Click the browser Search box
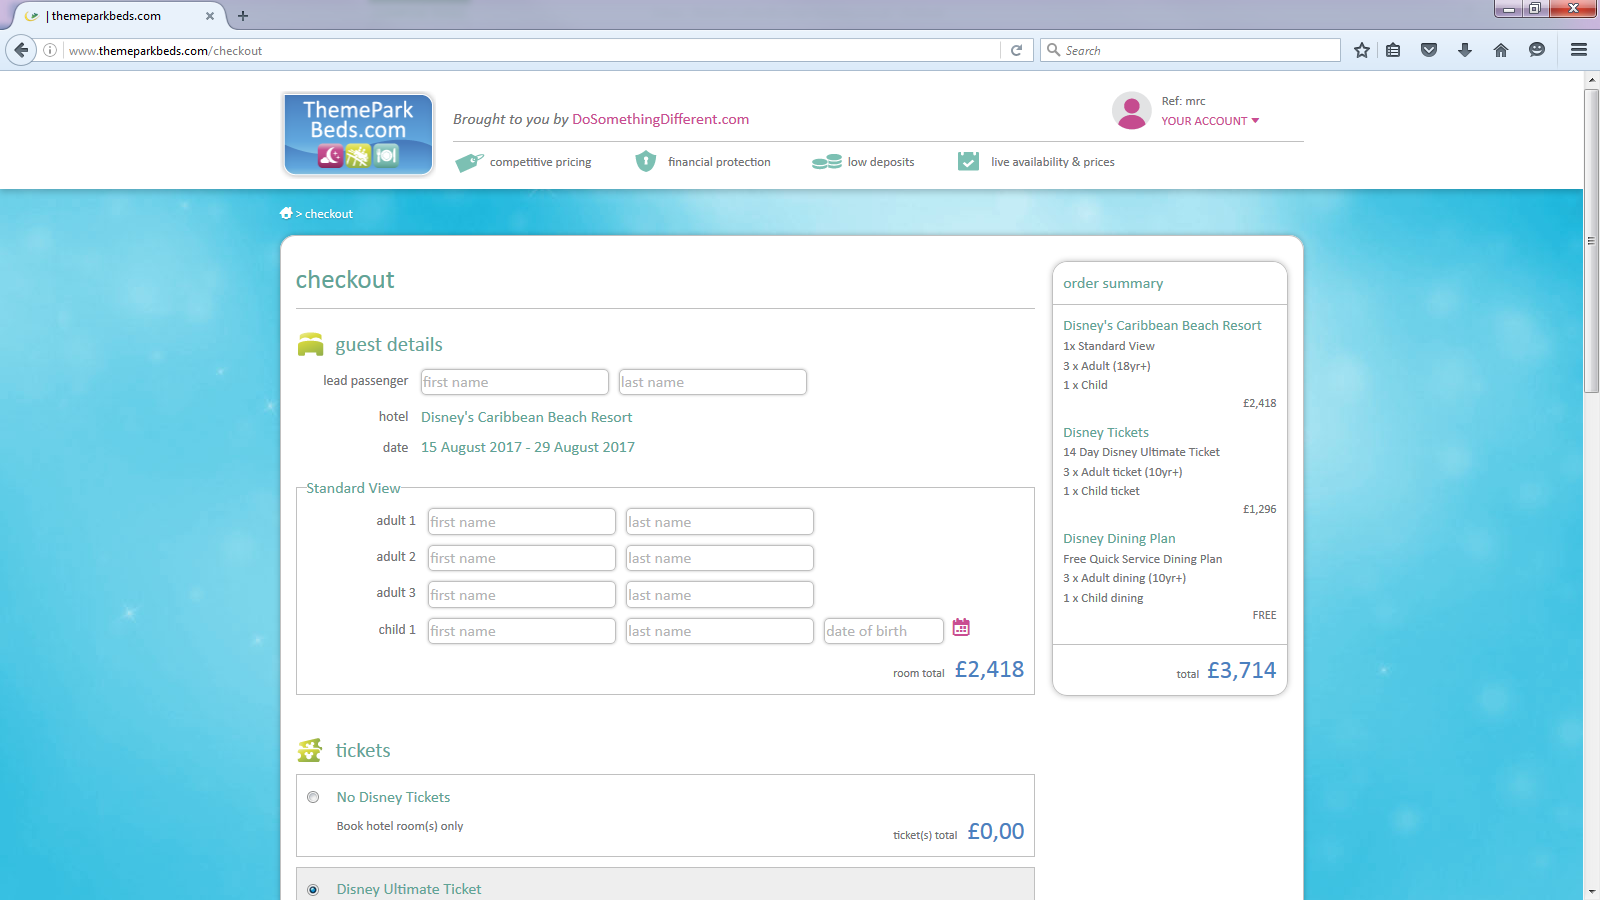The image size is (1600, 900). coord(1190,50)
